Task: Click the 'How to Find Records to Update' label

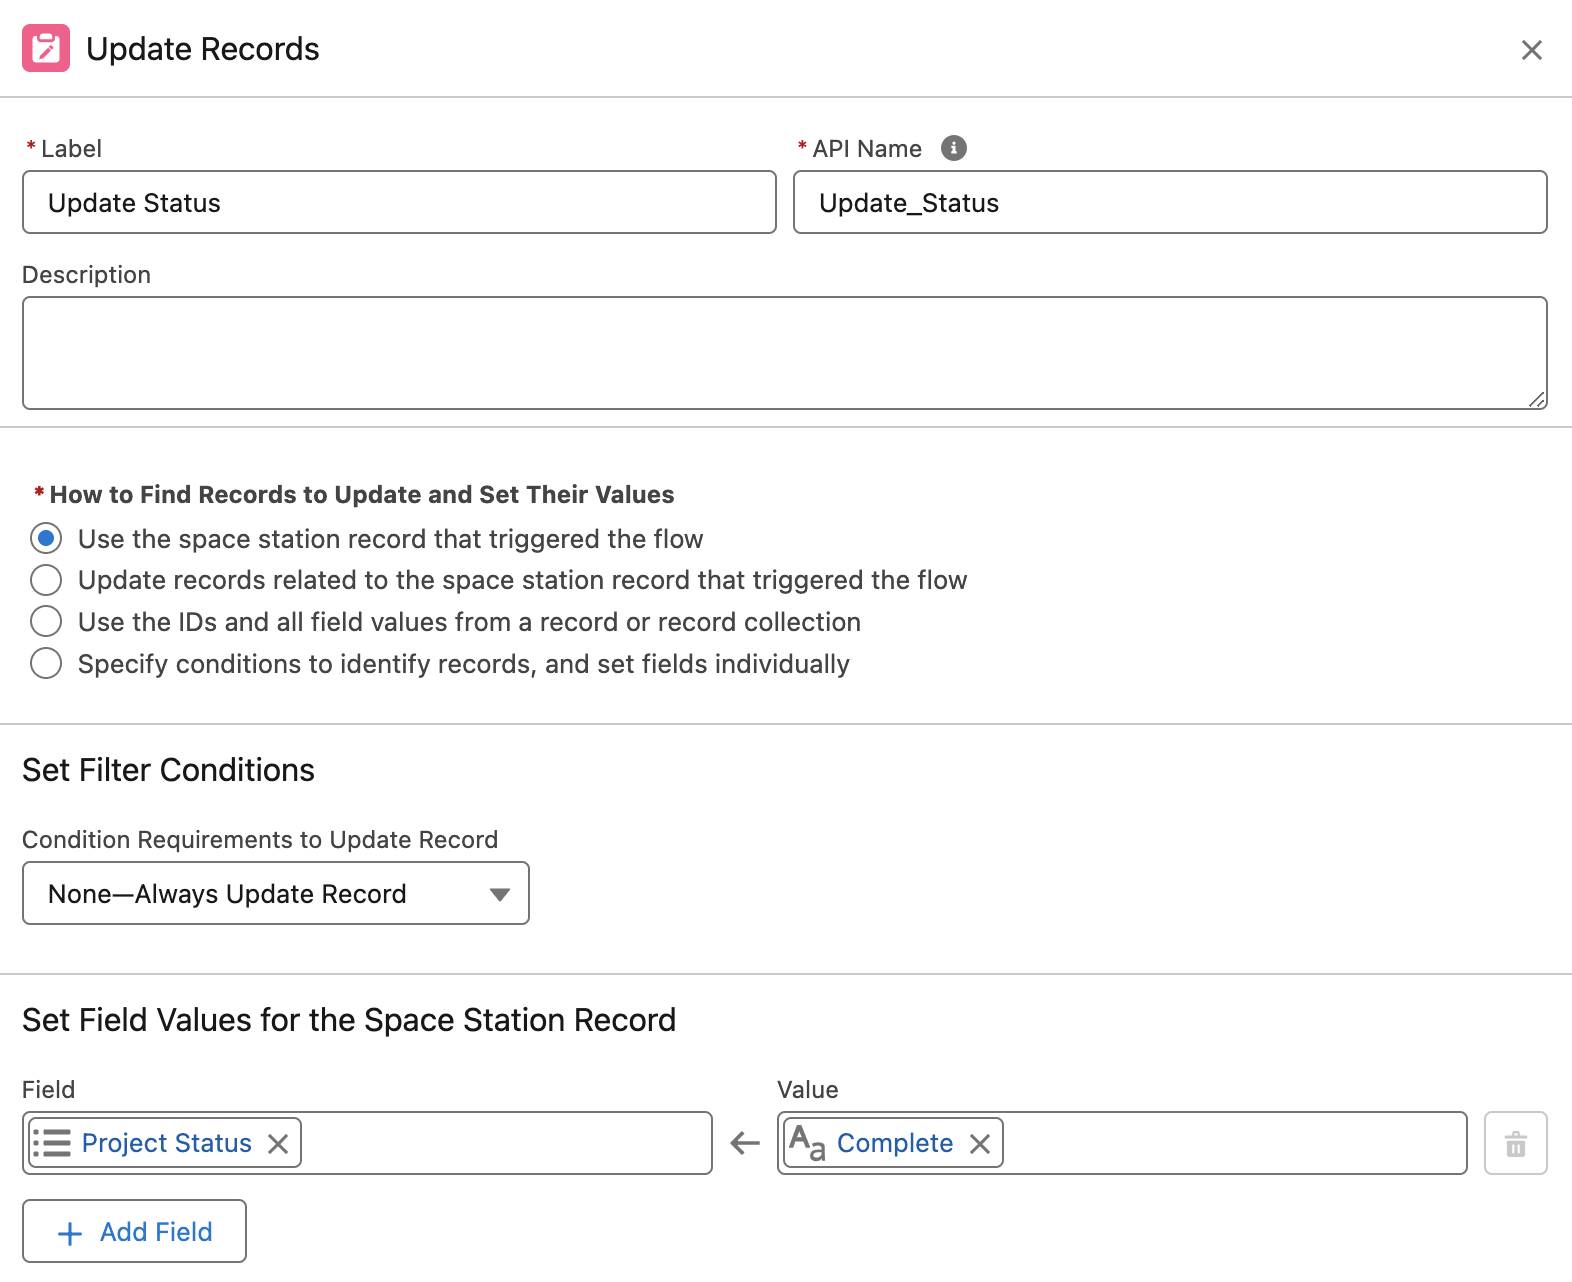Action: (x=362, y=494)
